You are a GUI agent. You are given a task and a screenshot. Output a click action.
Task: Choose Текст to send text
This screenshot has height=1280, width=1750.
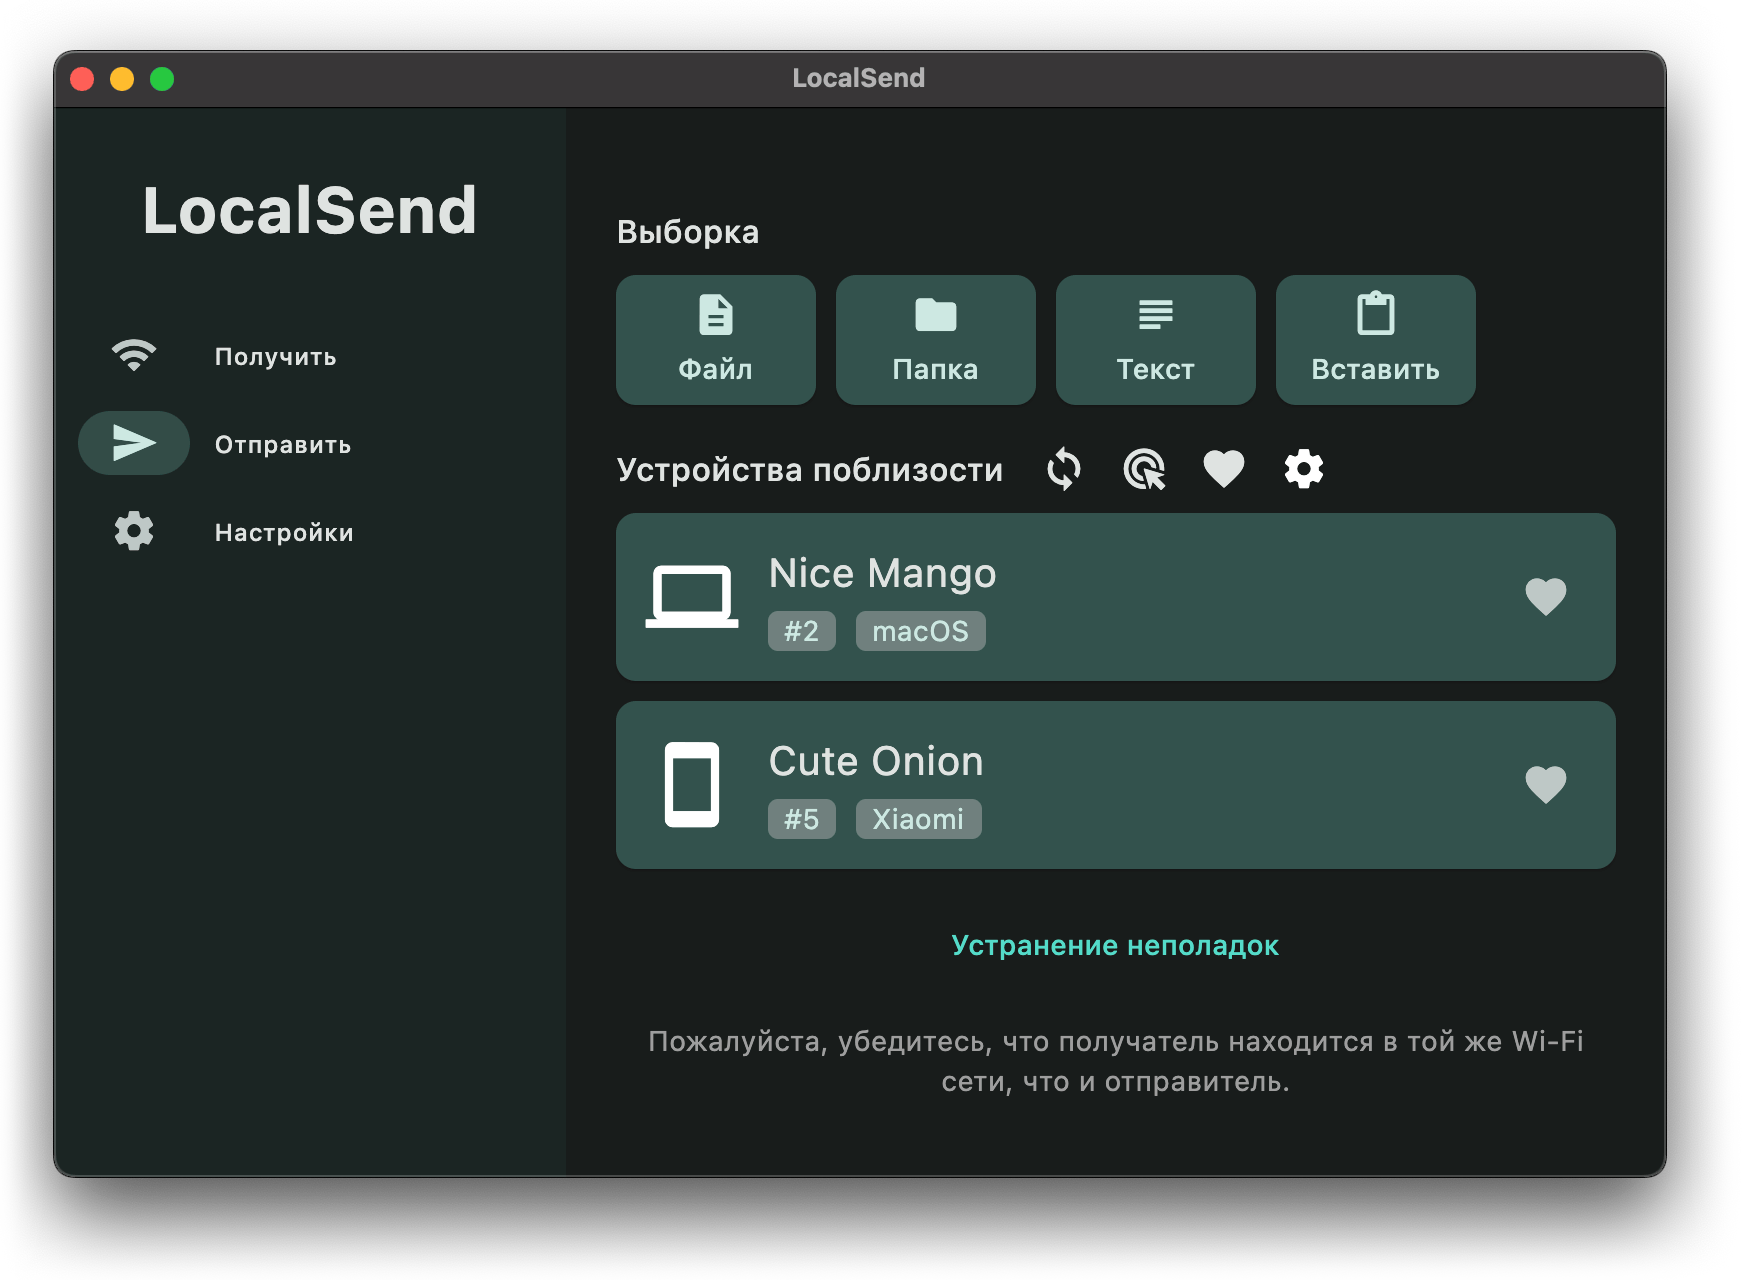click(1156, 340)
